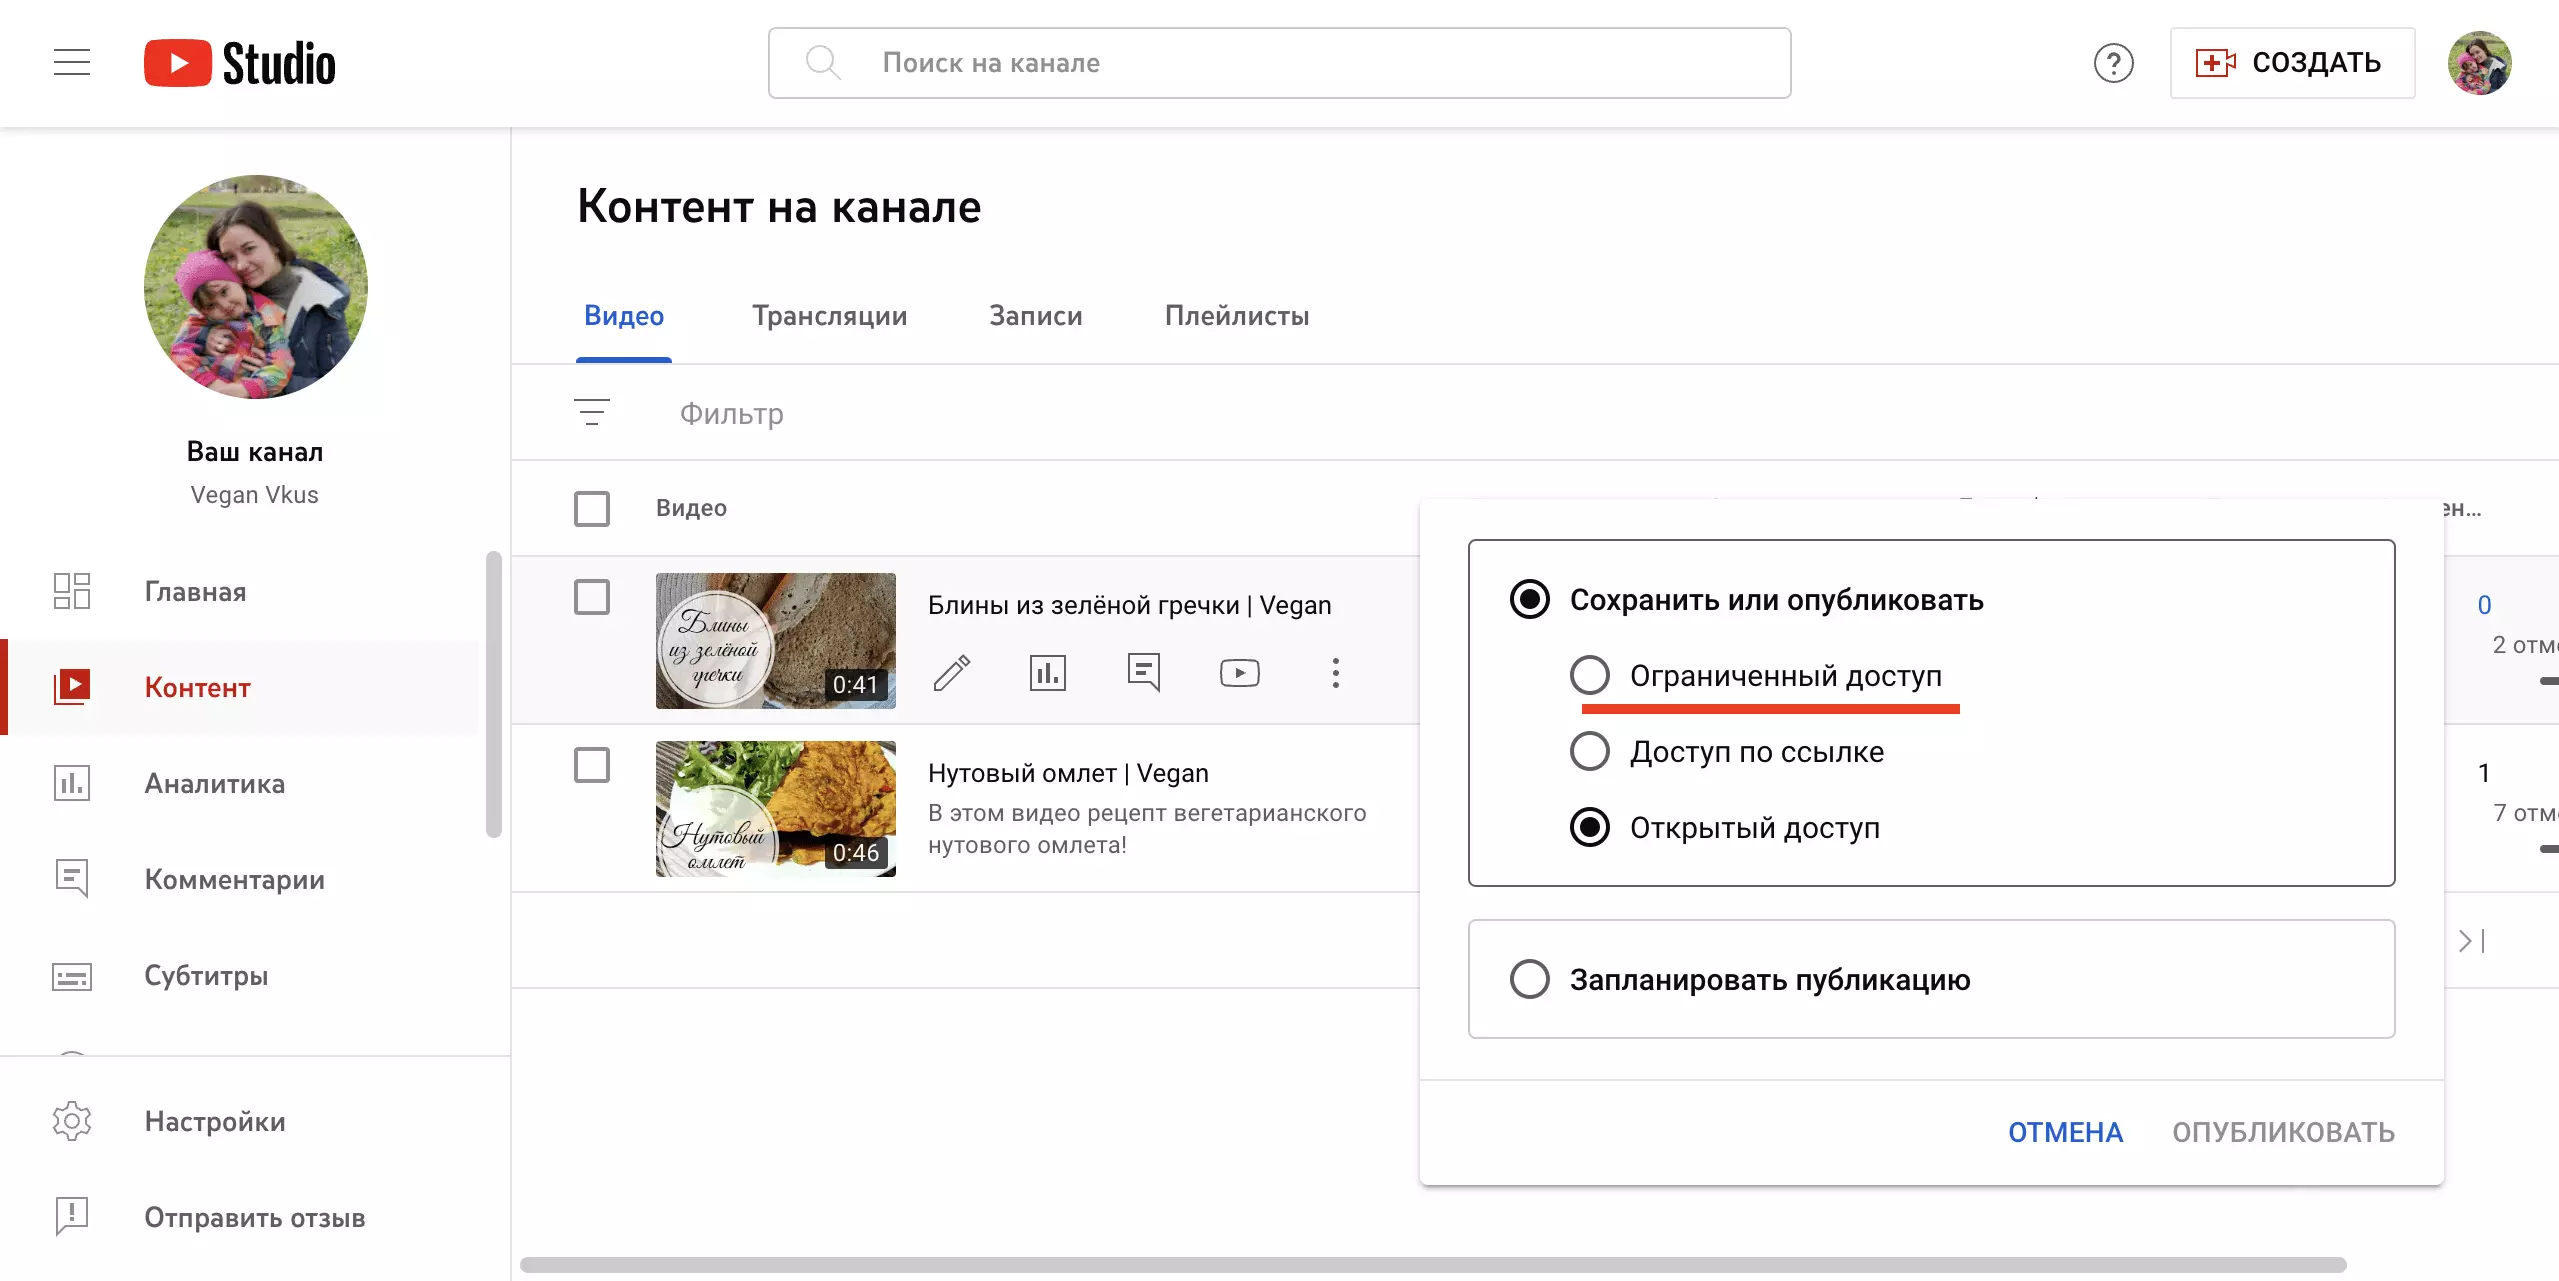
Task: Click the large channel profile picture
Action: tap(256, 287)
